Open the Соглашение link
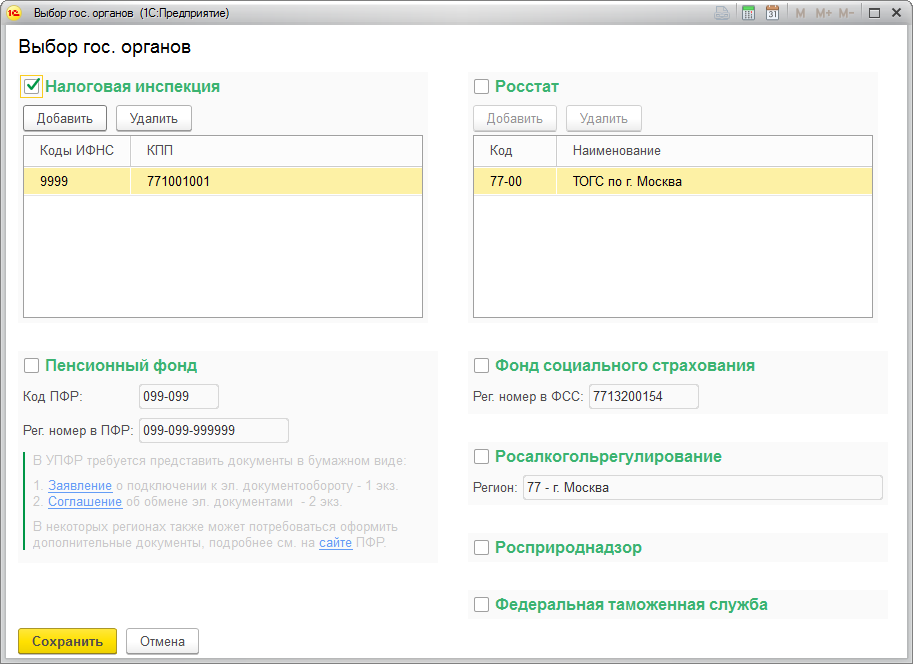This screenshot has height=664, width=913. [x=85, y=501]
